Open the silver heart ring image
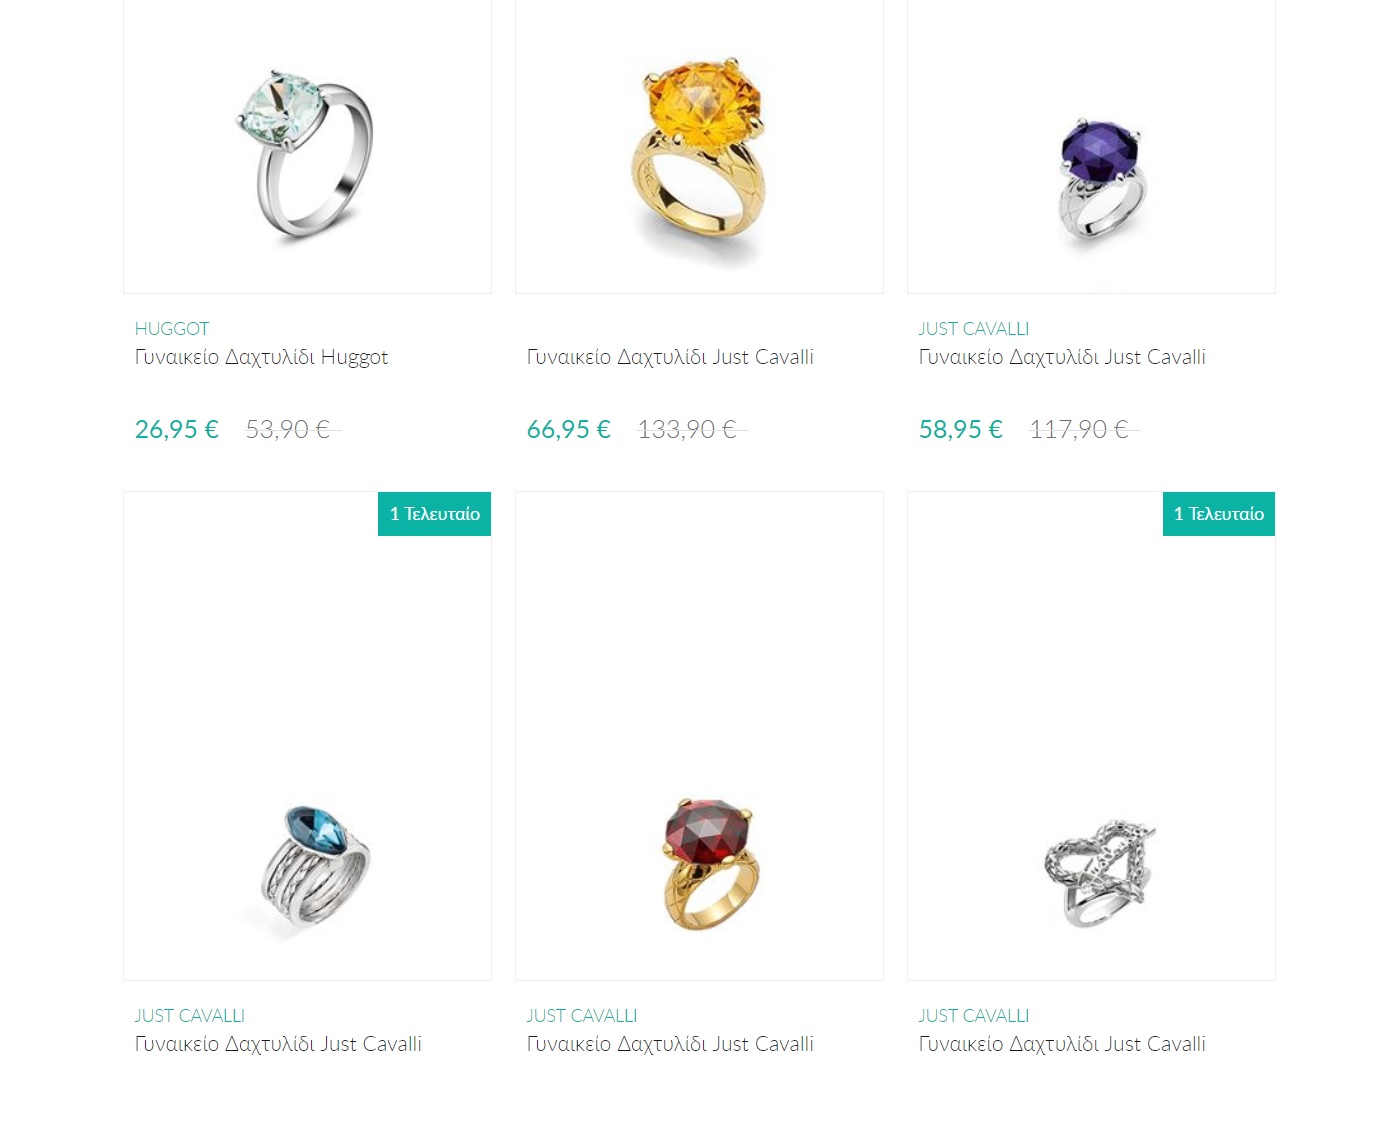The height and width of the screenshot is (1136, 1393). pos(1091,736)
